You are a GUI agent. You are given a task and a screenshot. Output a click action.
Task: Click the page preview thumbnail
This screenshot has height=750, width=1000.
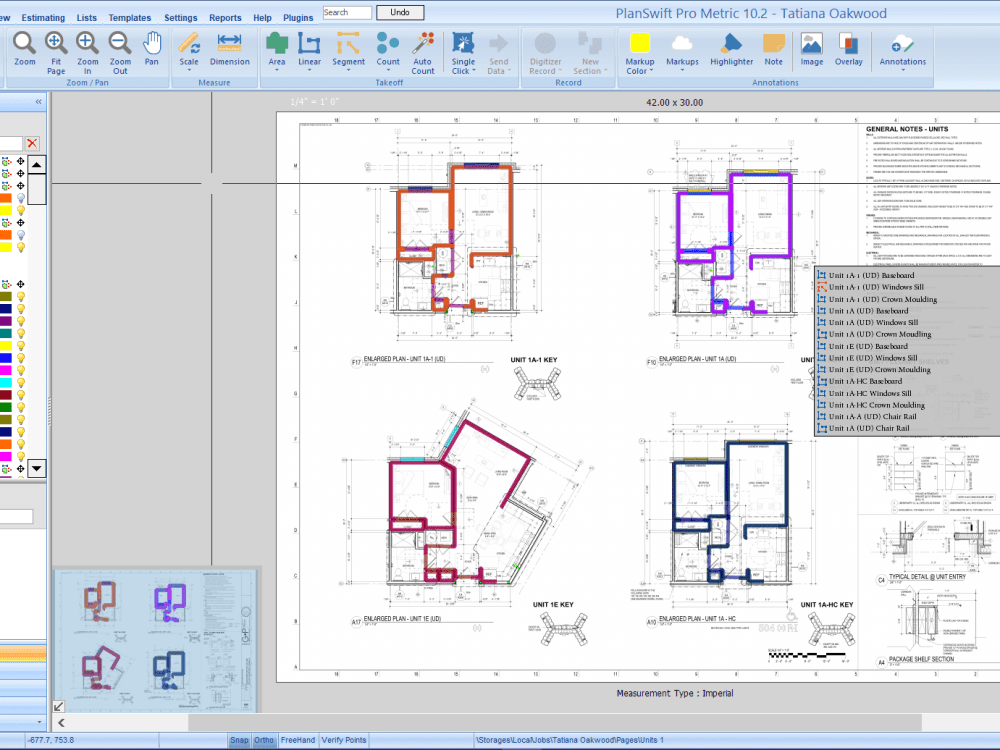[x=157, y=640]
